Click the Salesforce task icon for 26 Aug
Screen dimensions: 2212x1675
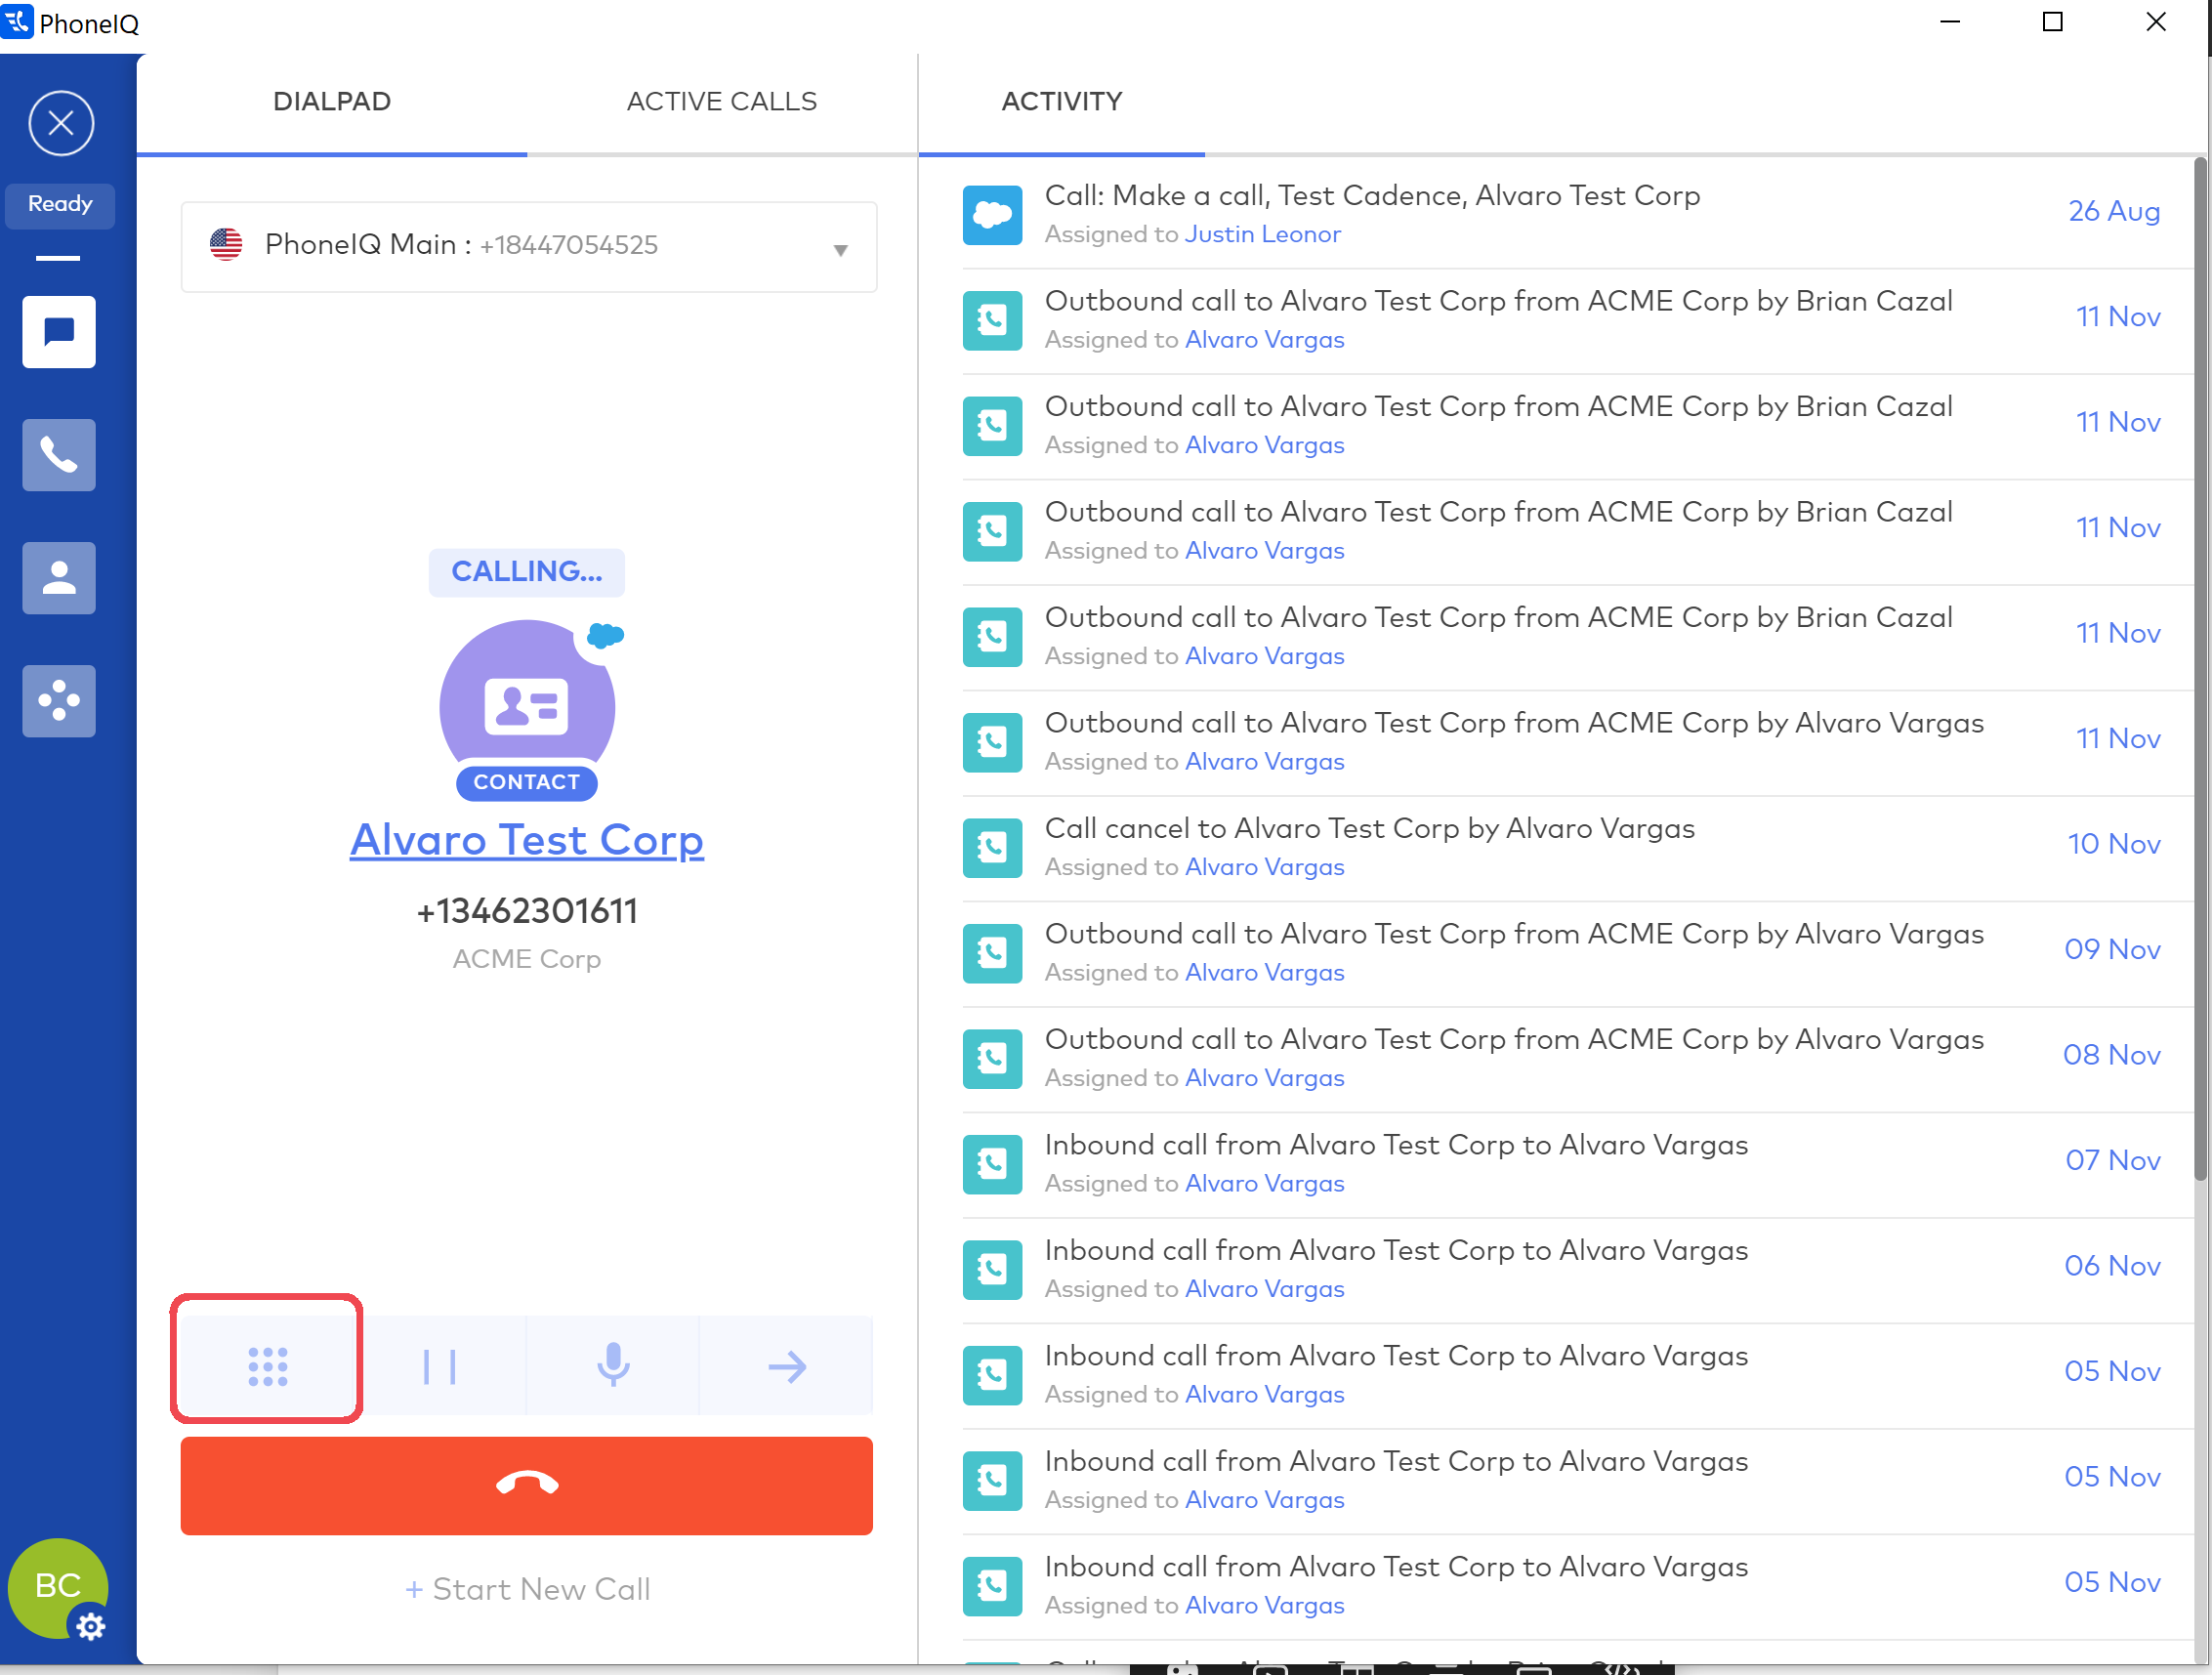point(993,215)
